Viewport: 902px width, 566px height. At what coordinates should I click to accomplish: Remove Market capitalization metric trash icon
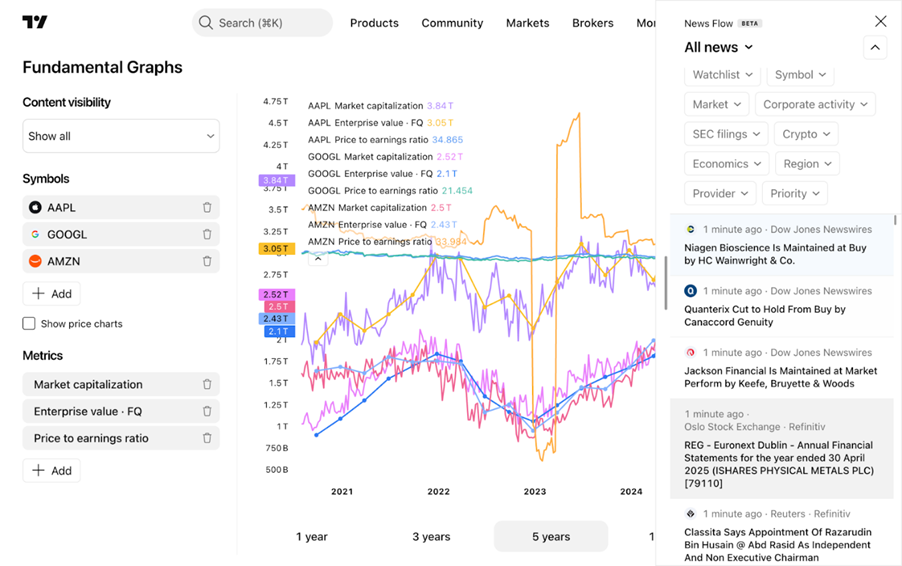[x=207, y=384]
